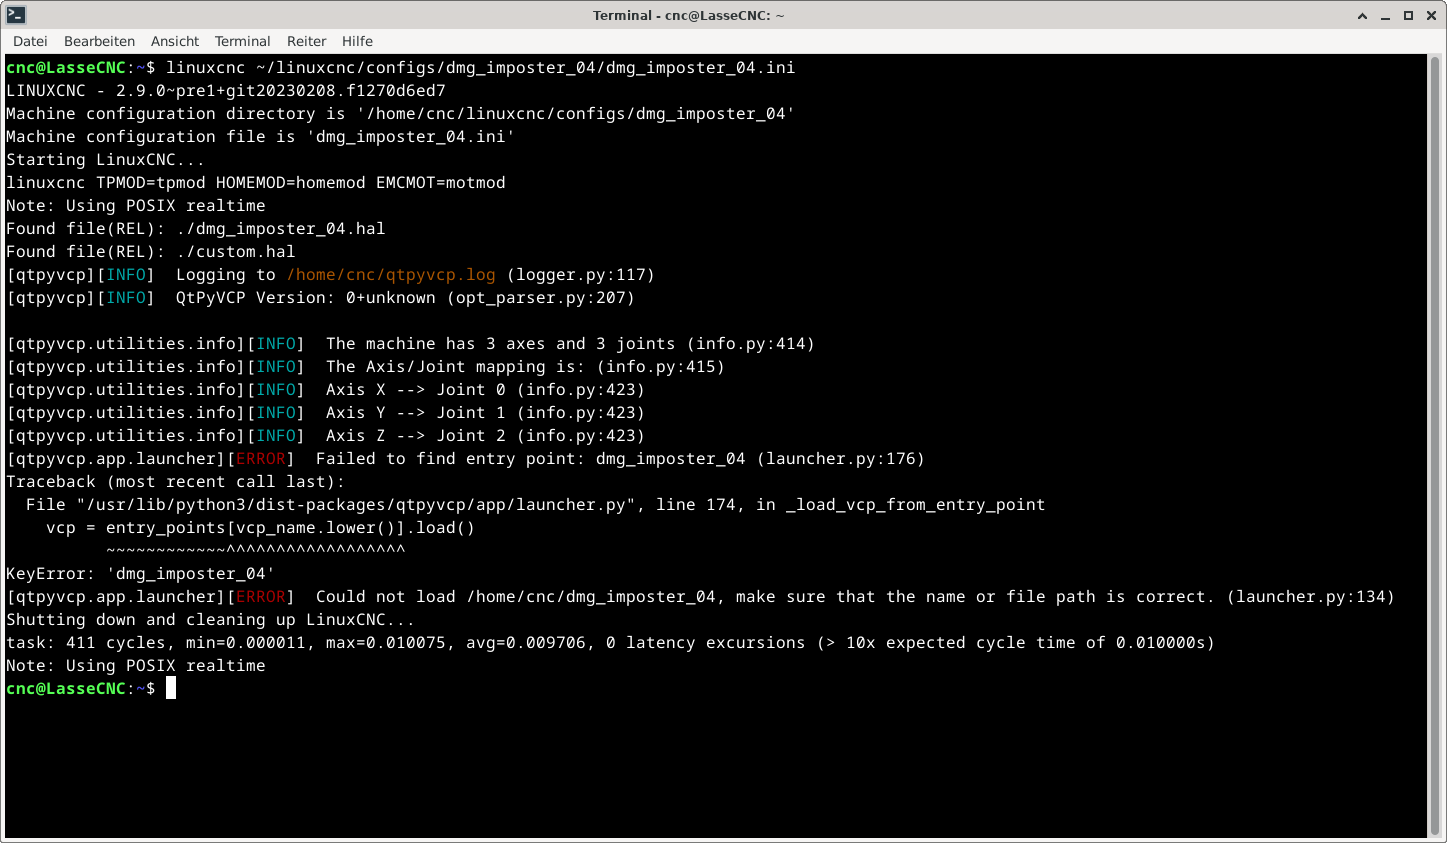Click the text "QtPyVCP Version: 0+unknown"
This screenshot has height=843, width=1447.
click(x=306, y=298)
